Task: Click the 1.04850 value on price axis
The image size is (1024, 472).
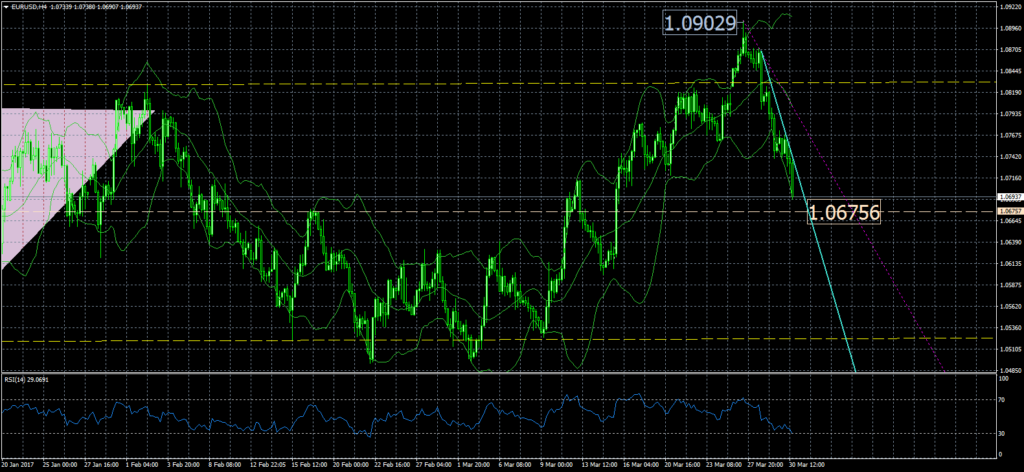Action: click(x=1008, y=371)
